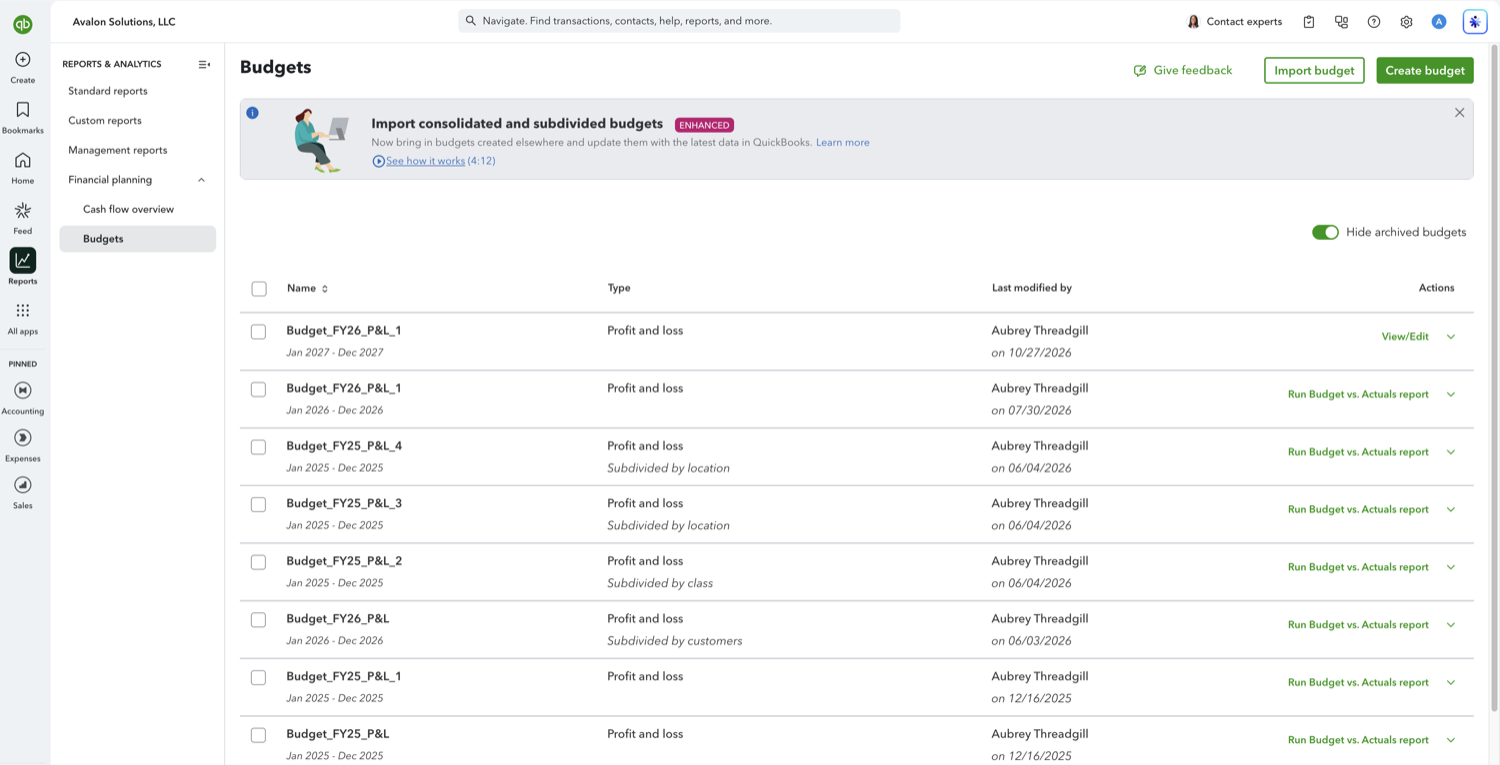The height and width of the screenshot is (765, 1500).
Task: Check the select-all budgets checkbox in header
Action: click(x=259, y=289)
